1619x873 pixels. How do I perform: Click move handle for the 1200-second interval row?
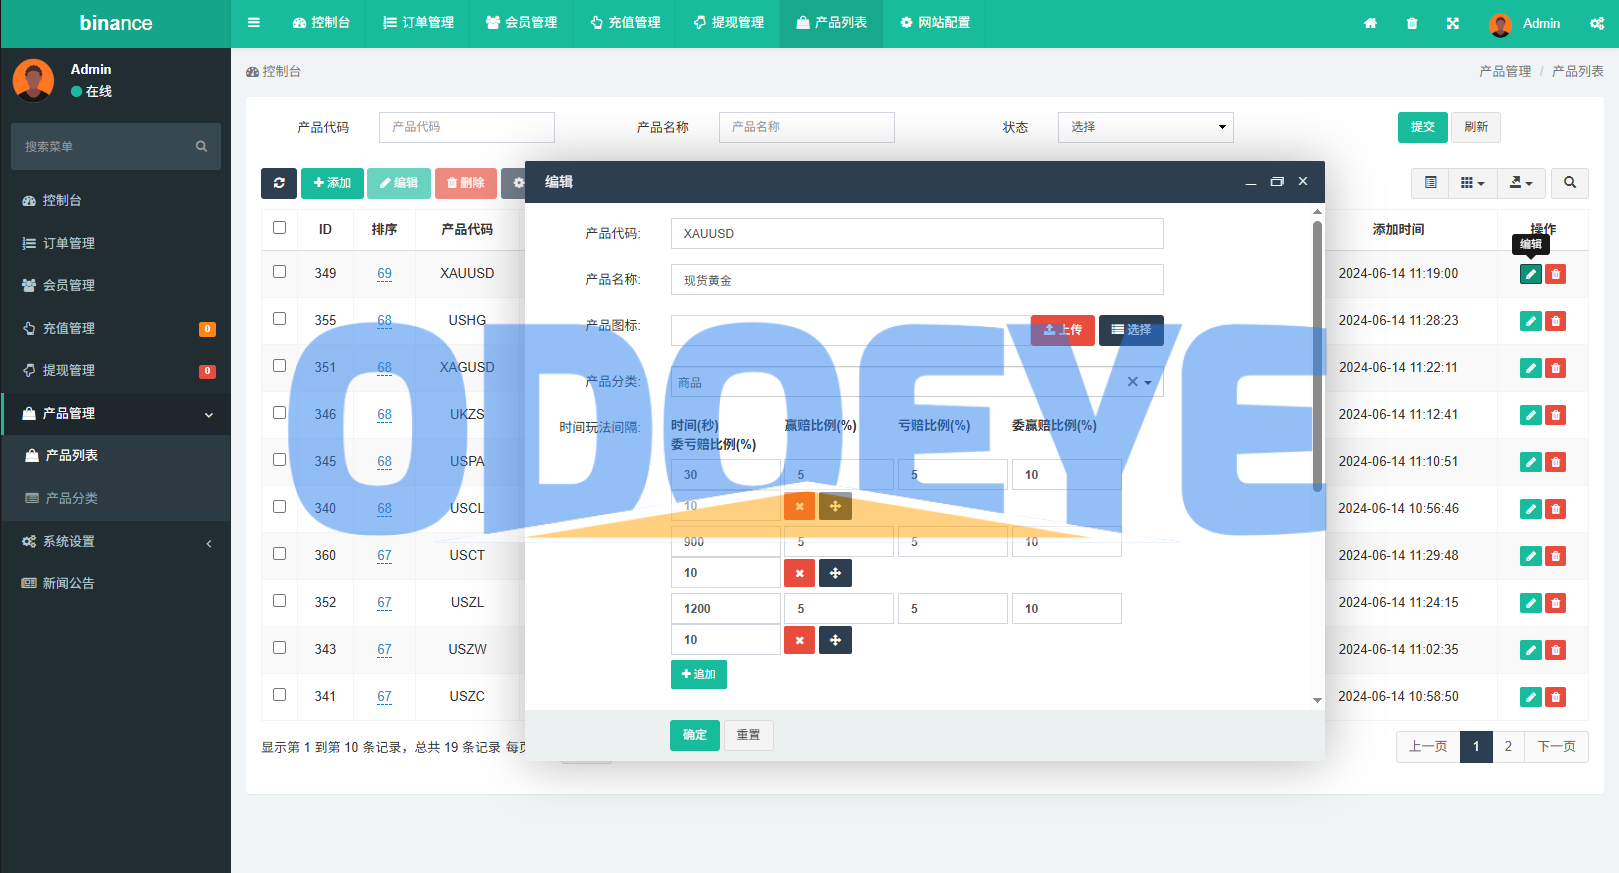(x=835, y=640)
